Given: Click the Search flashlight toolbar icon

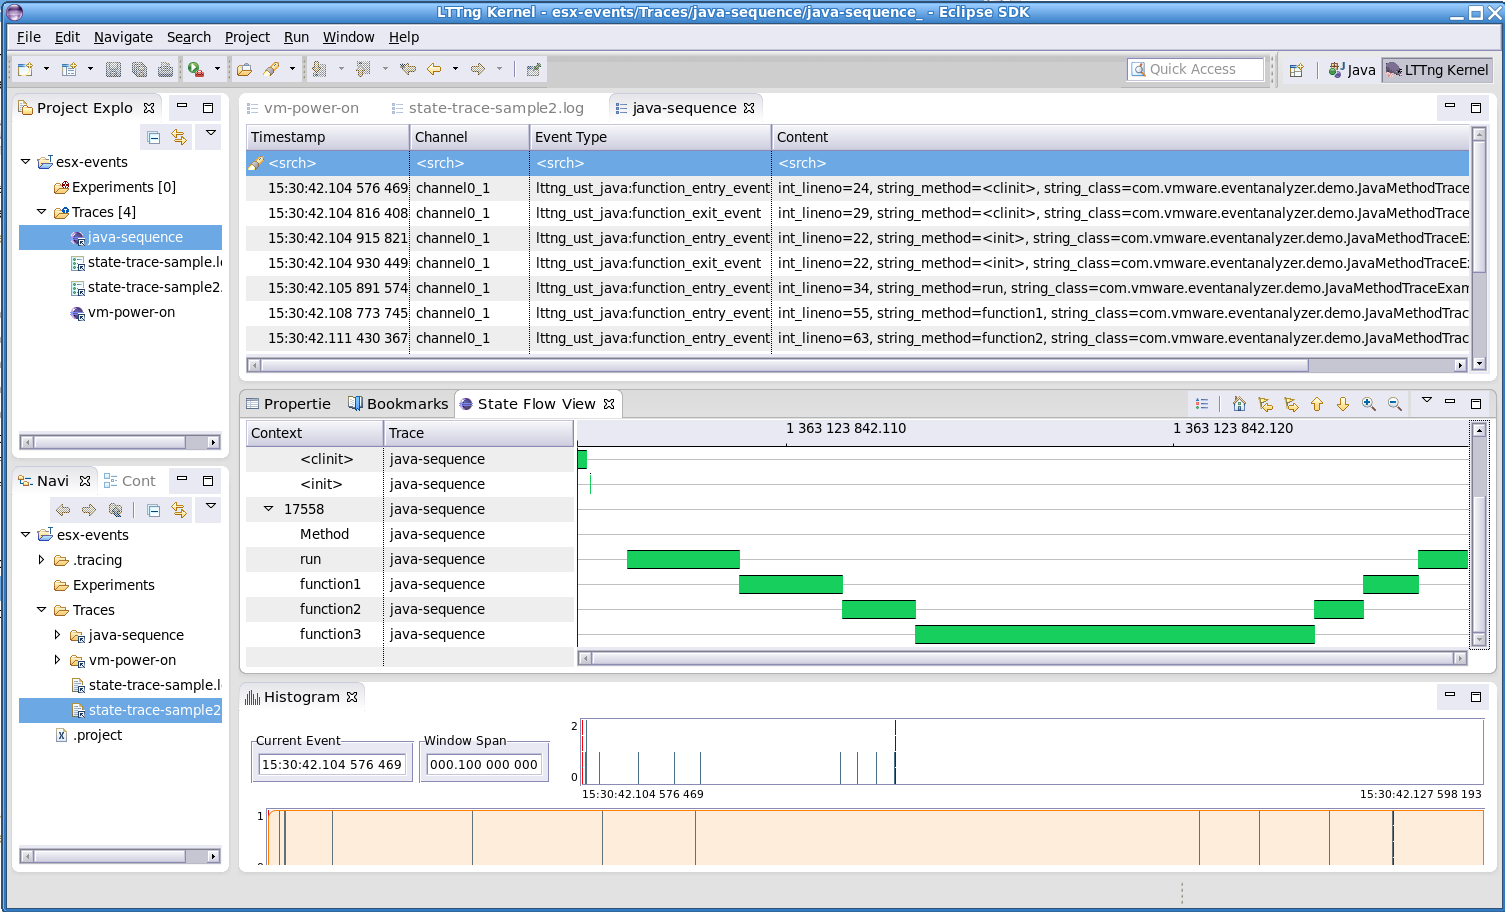Looking at the screenshot, I should click(271, 69).
